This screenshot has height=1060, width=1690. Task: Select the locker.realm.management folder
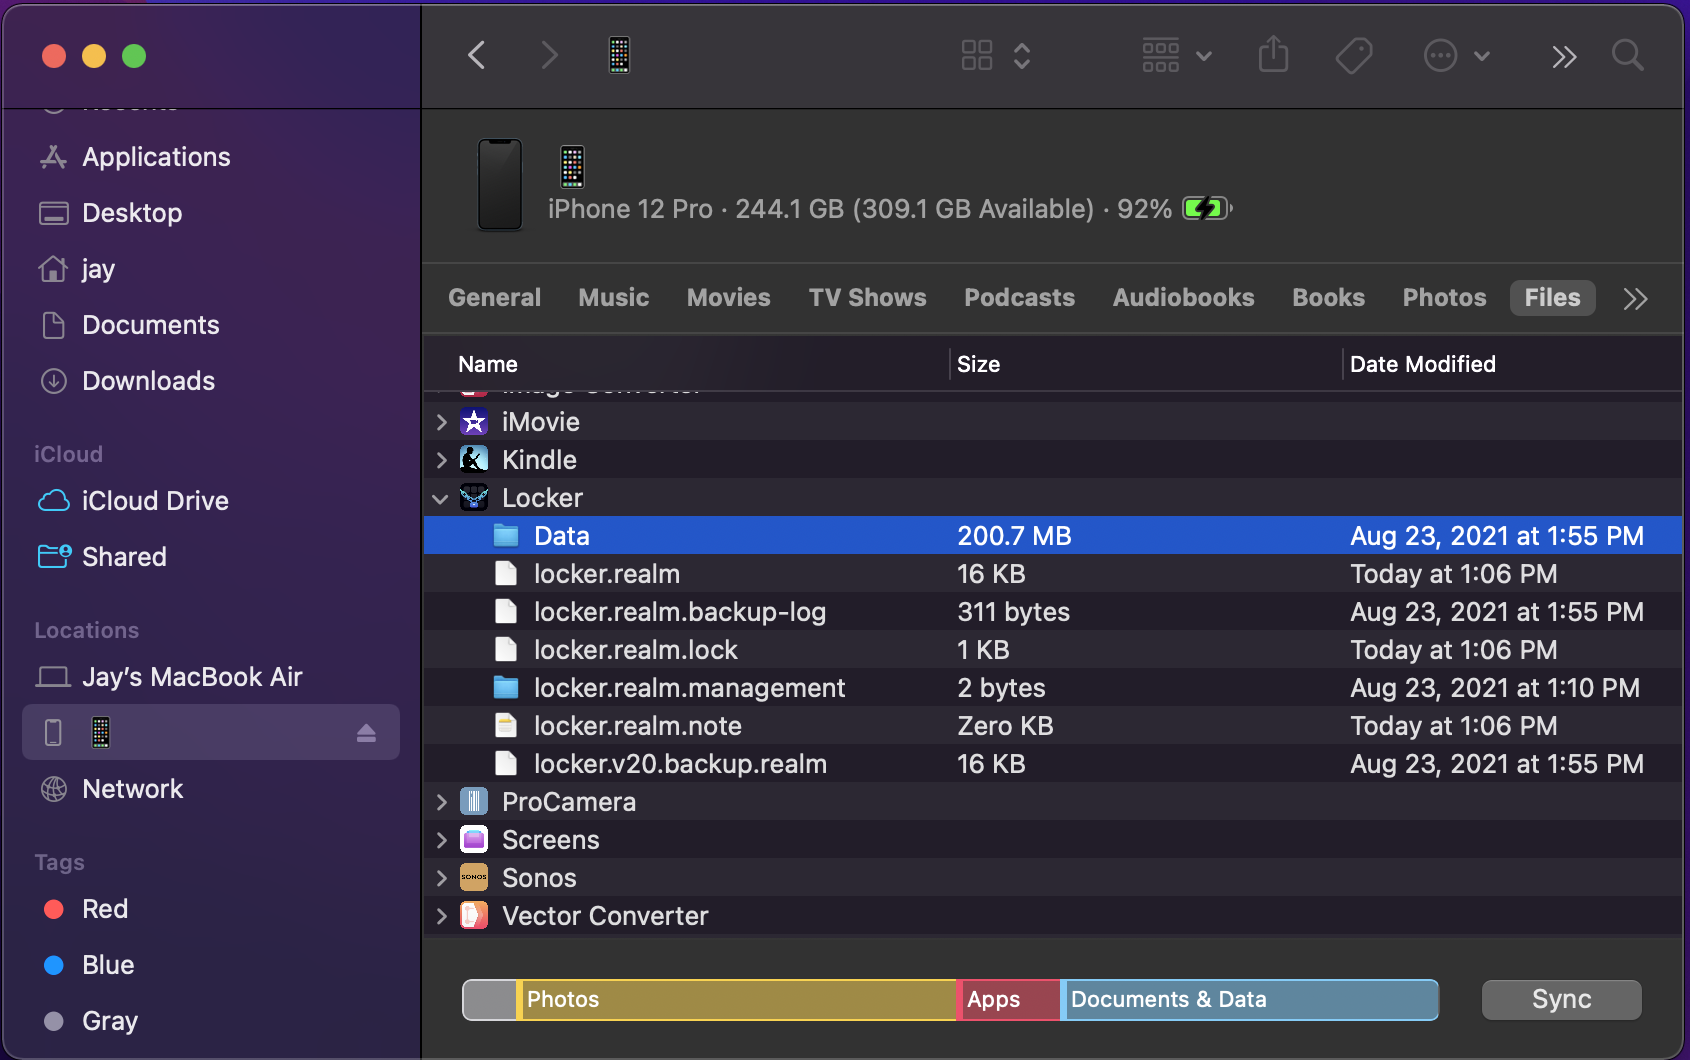tap(1053, 688)
